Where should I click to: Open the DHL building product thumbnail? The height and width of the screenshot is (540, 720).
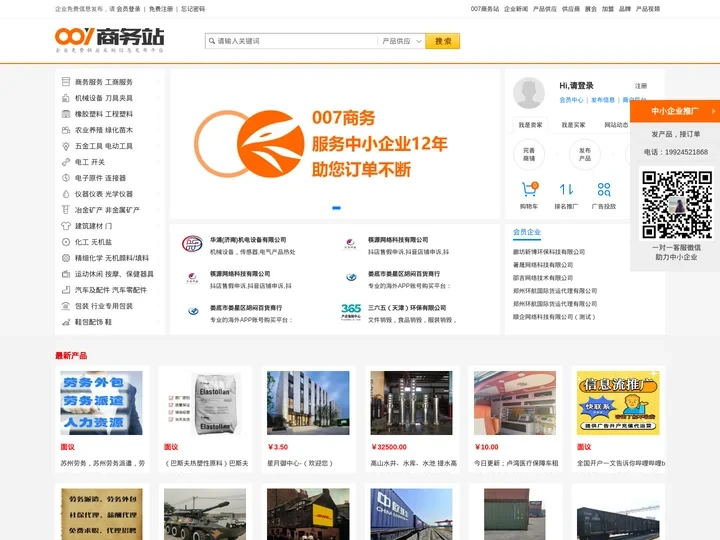pyautogui.click(x=308, y=514)
